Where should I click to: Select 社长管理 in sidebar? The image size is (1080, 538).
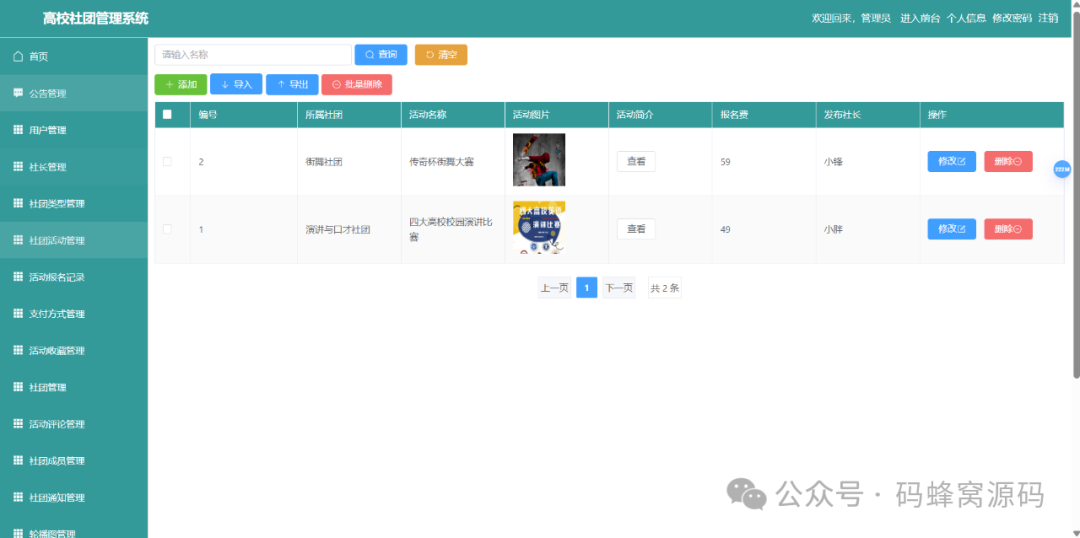coord(74,167)
